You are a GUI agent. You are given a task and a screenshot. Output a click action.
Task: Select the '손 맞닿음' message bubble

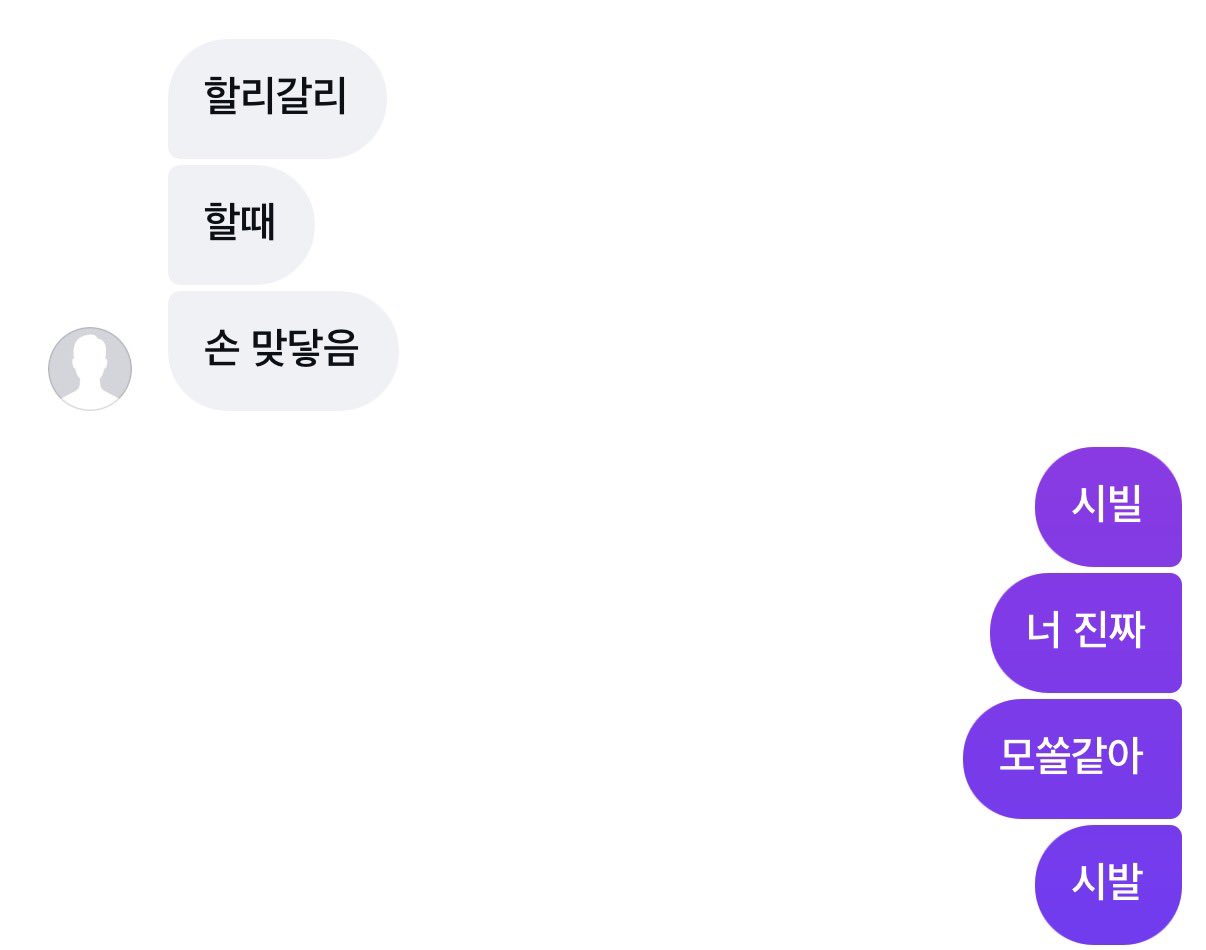tap(283, 351)
